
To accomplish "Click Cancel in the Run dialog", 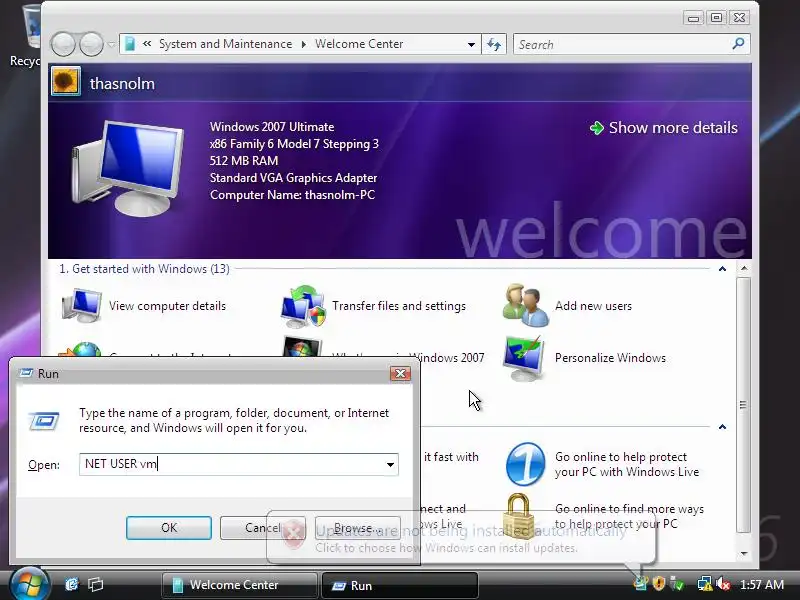I will (263, 528).
